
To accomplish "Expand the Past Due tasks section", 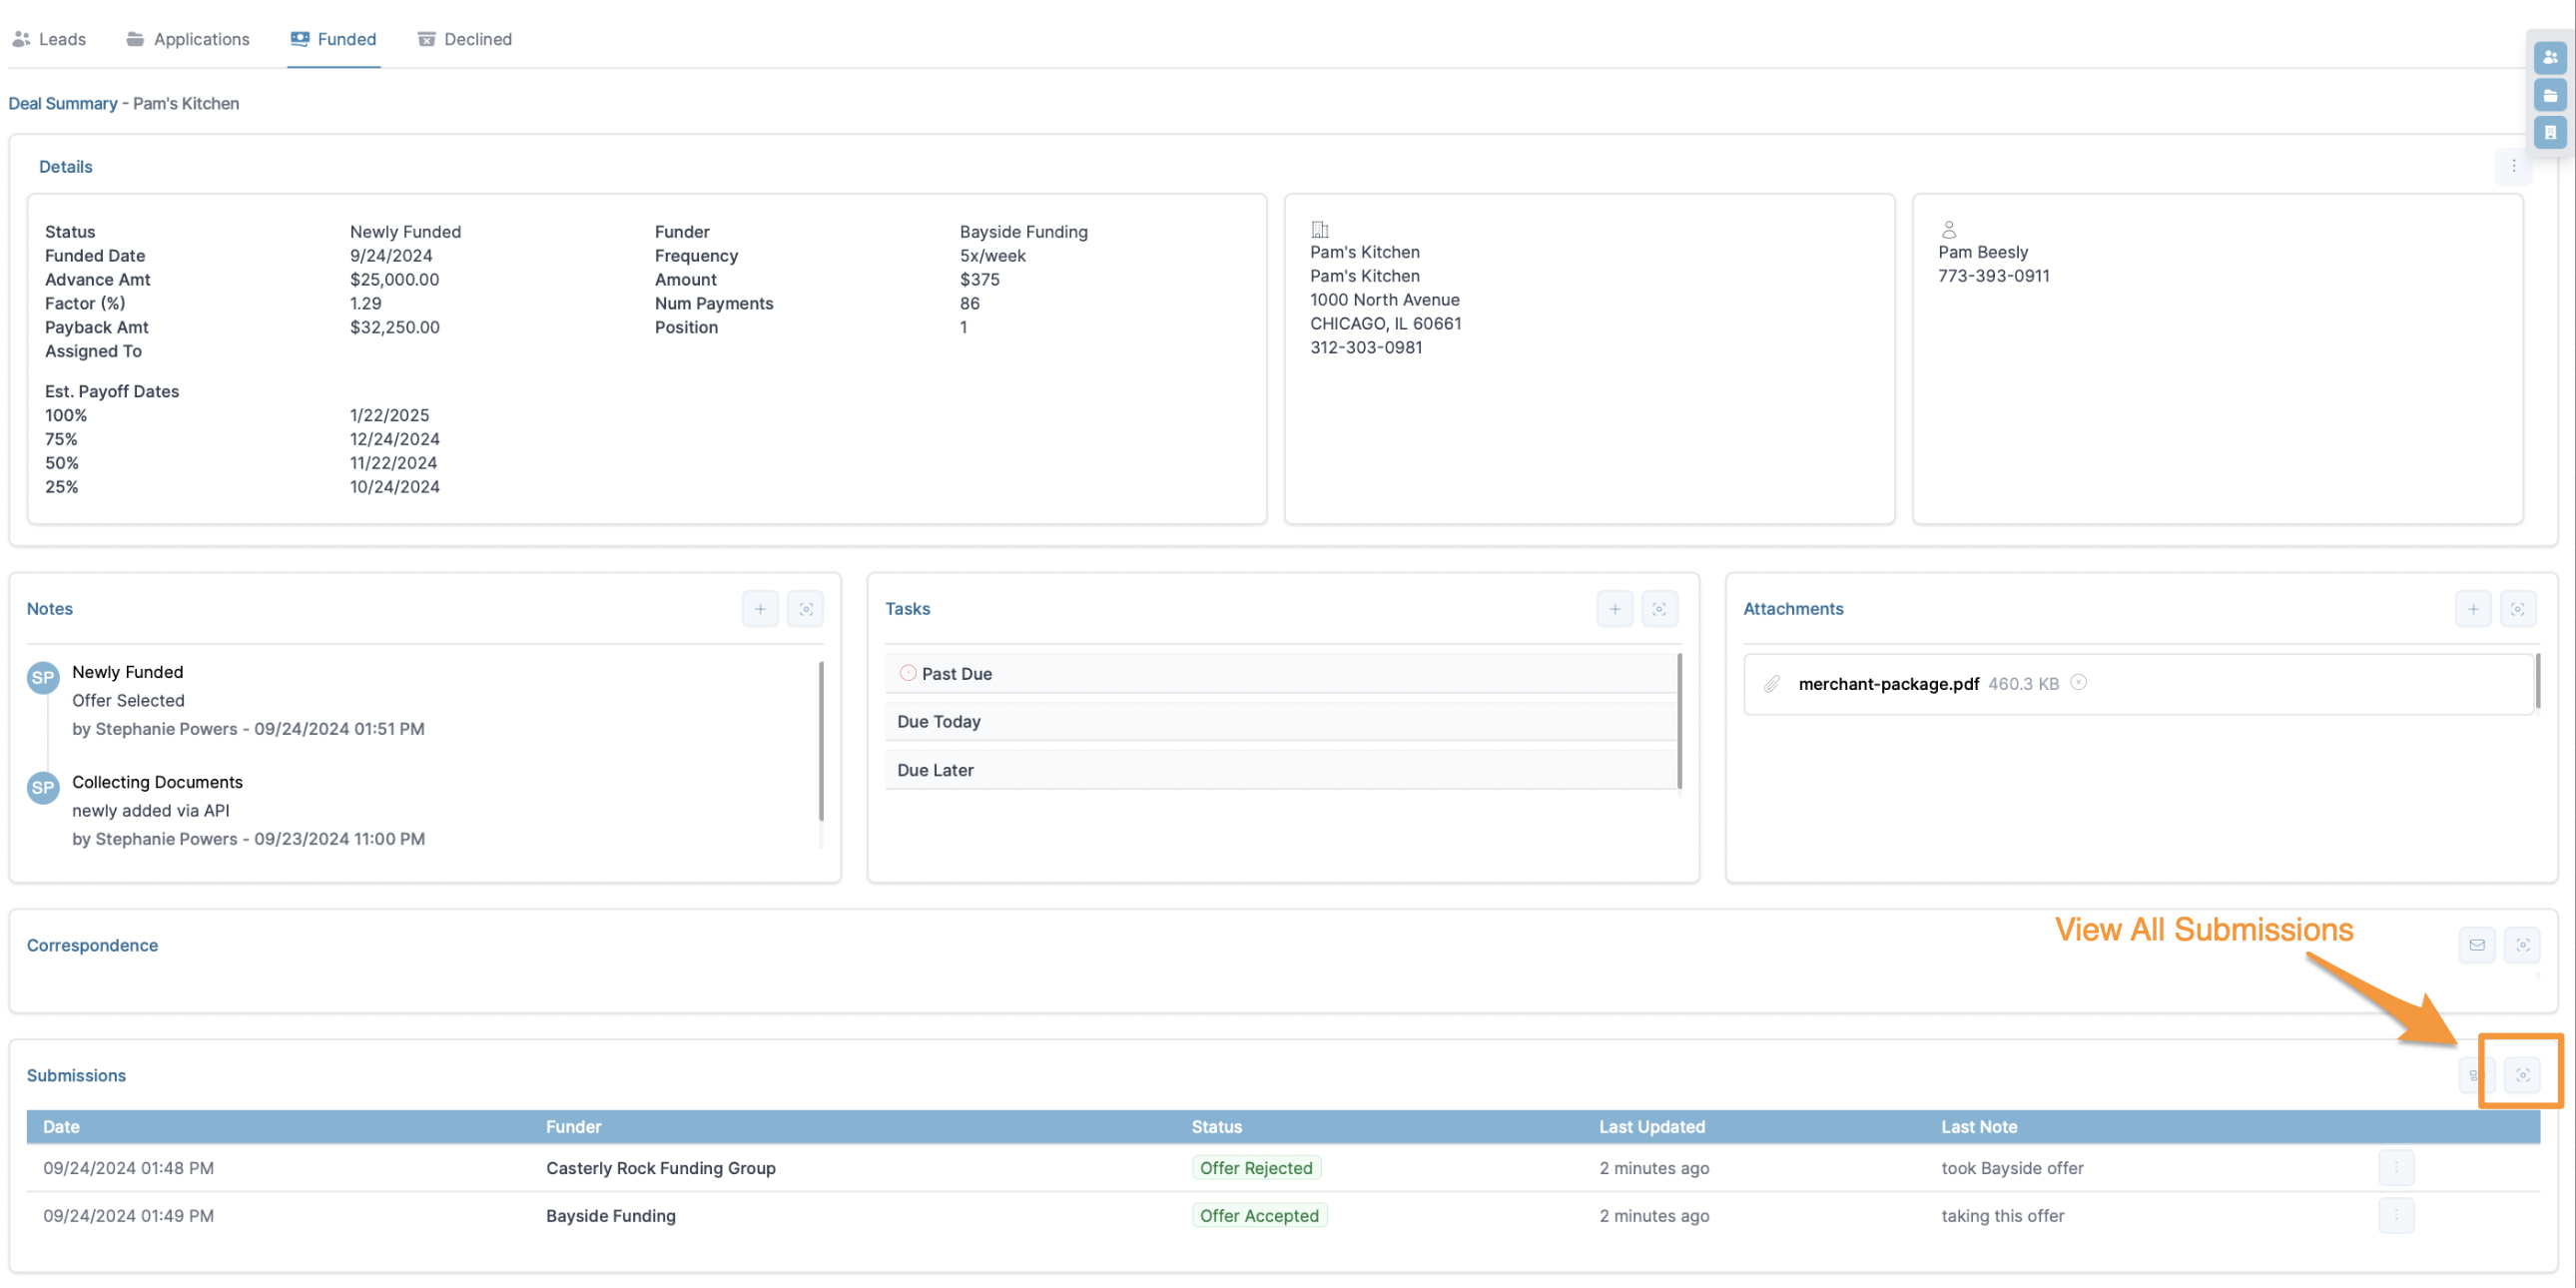I will [956, 674].
